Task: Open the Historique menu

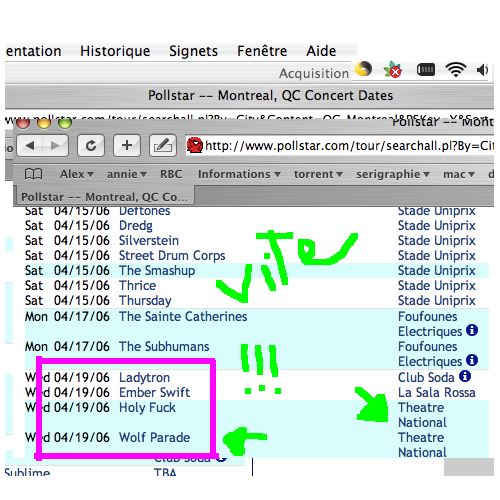Action: [115, 51]
